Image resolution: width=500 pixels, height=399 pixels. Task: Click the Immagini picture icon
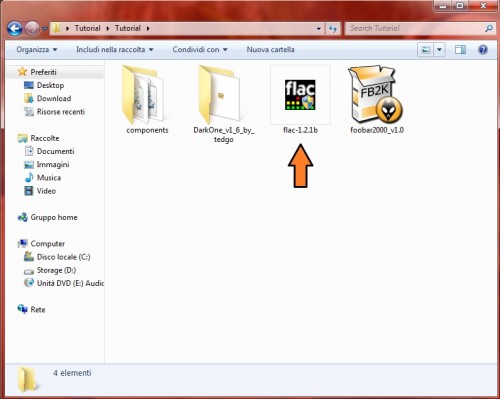(29, 165)
